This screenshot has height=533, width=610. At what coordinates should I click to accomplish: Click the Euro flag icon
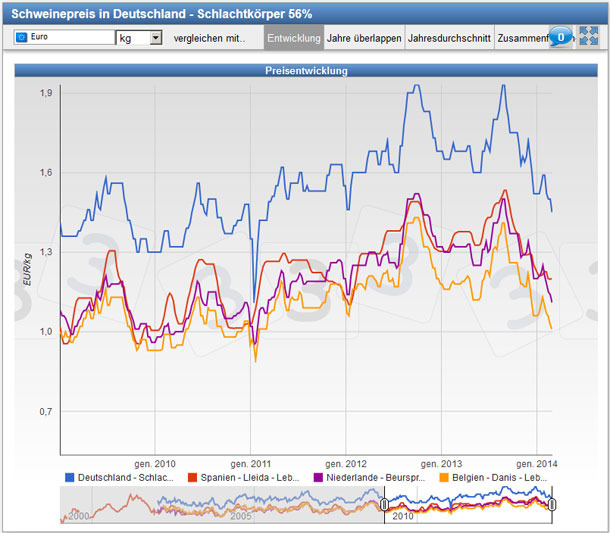(x=21, y=37)
